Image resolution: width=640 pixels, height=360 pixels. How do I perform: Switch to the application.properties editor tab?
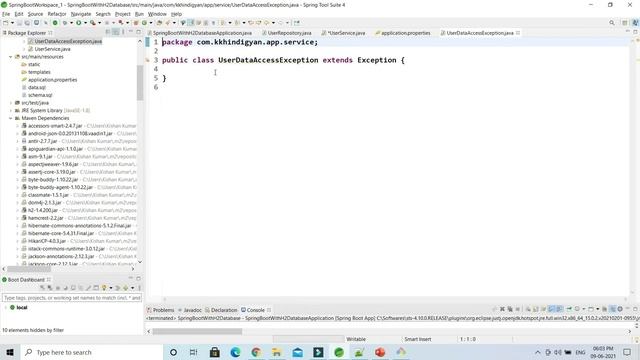pos(405,33)
